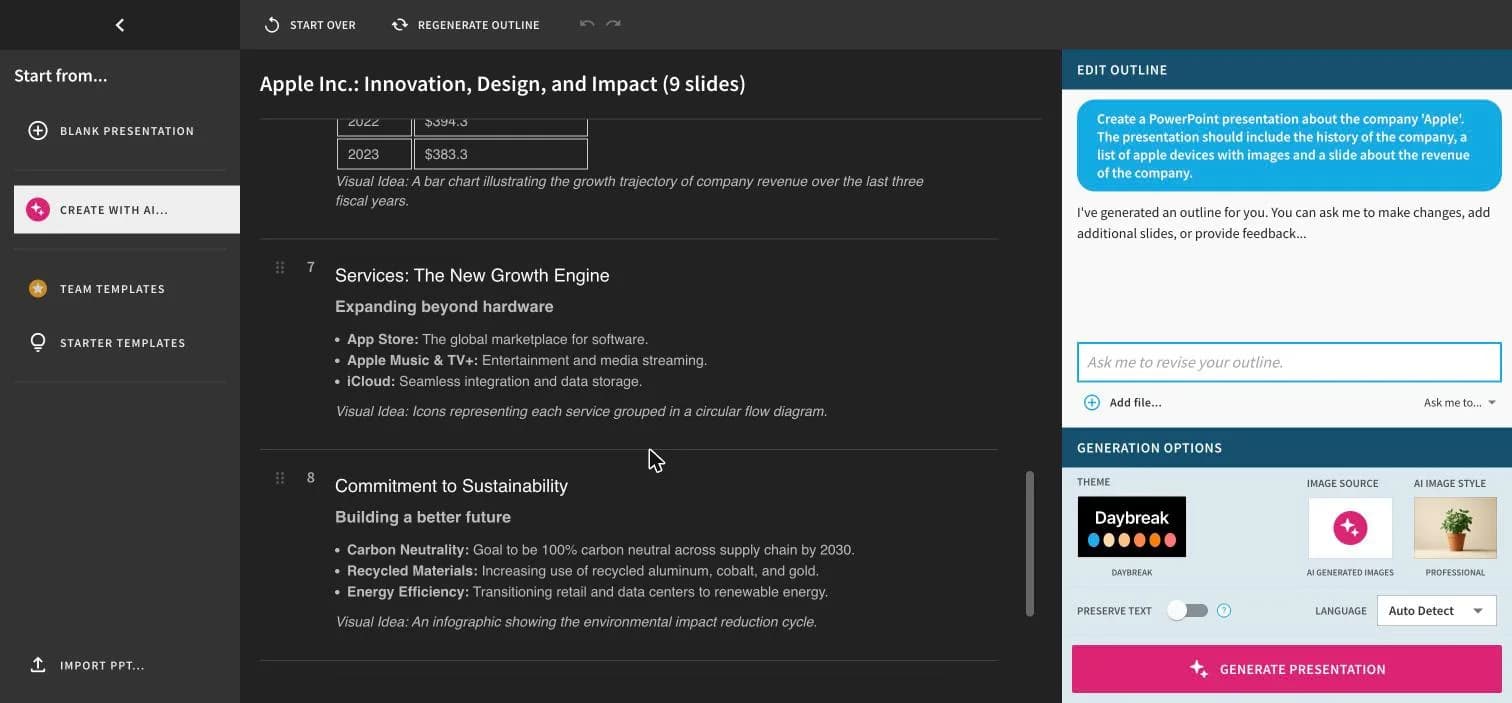Click the blue prompt message bubble
Screen dimensions: 1512x703
pos(1289,146)
